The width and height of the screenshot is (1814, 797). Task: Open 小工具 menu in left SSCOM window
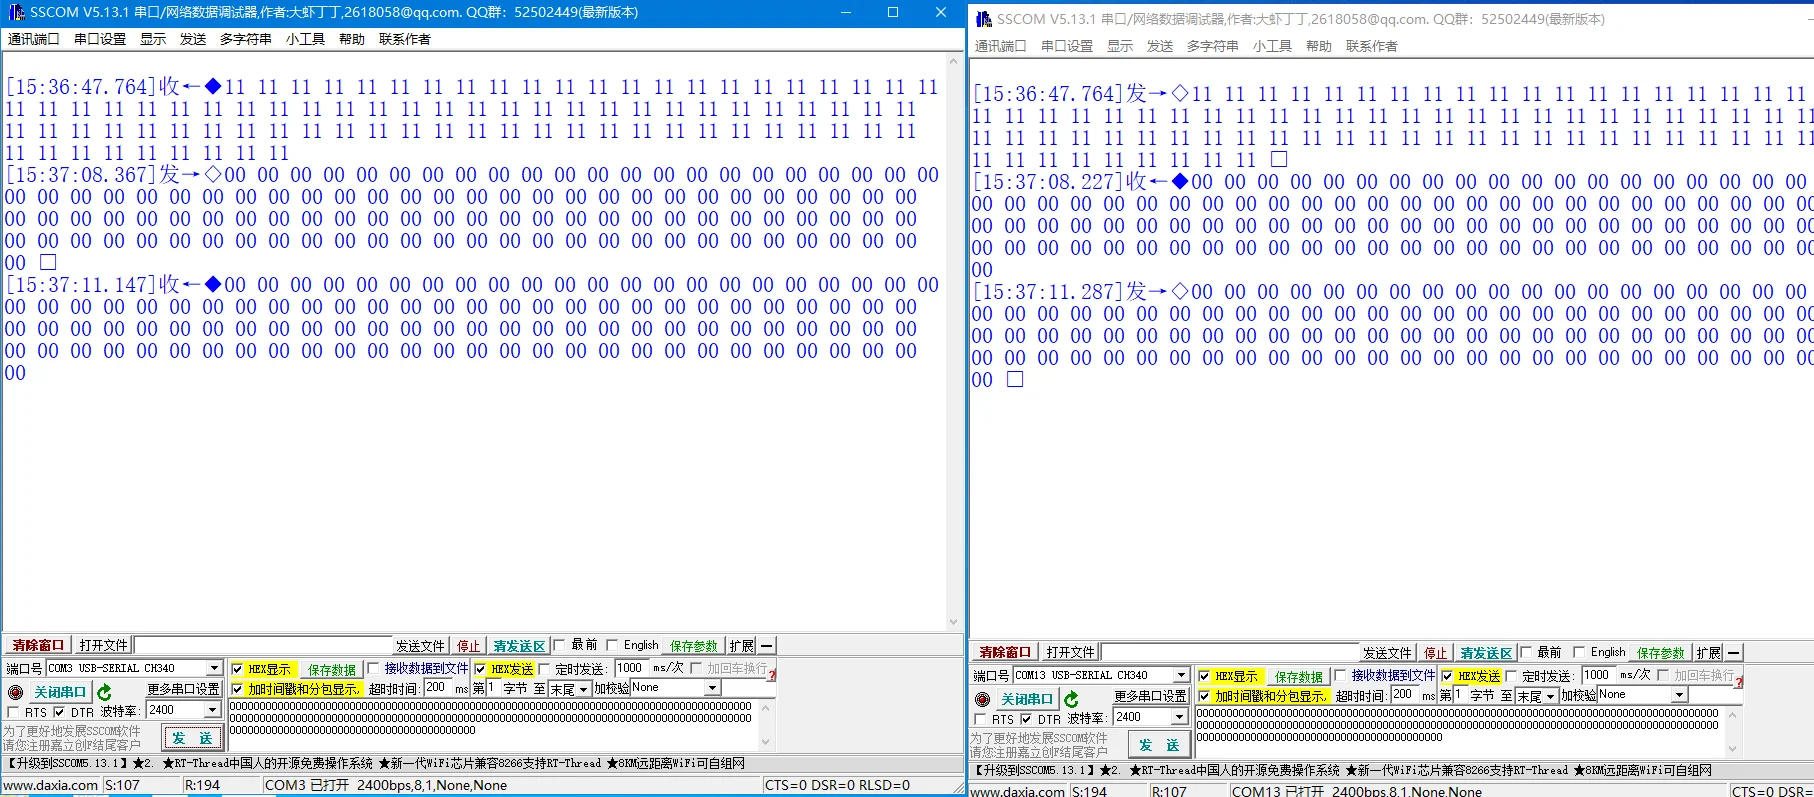click(305, 39)
